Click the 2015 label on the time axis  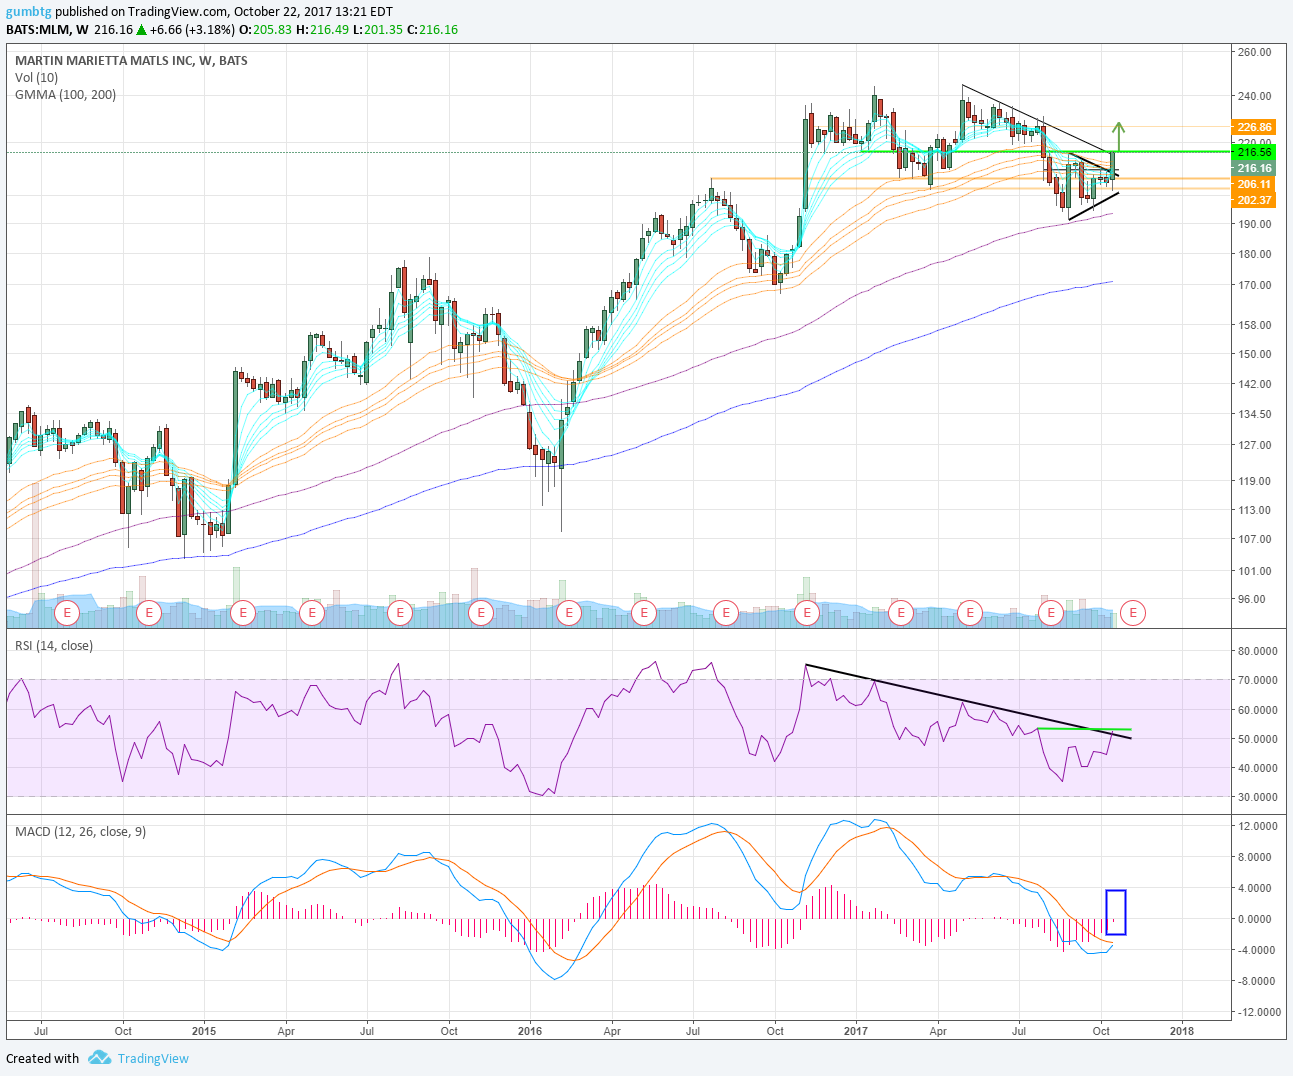[204, 1030]
